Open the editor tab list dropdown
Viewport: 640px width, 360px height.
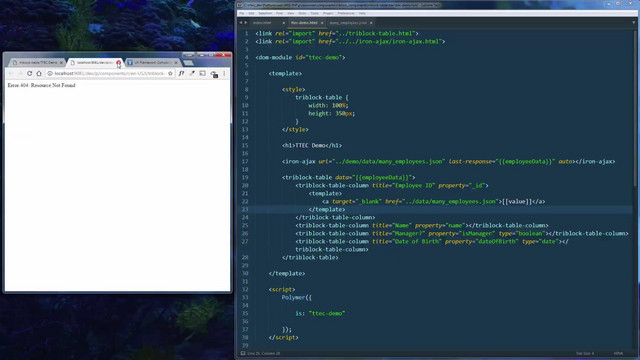(x=634, y=23)
